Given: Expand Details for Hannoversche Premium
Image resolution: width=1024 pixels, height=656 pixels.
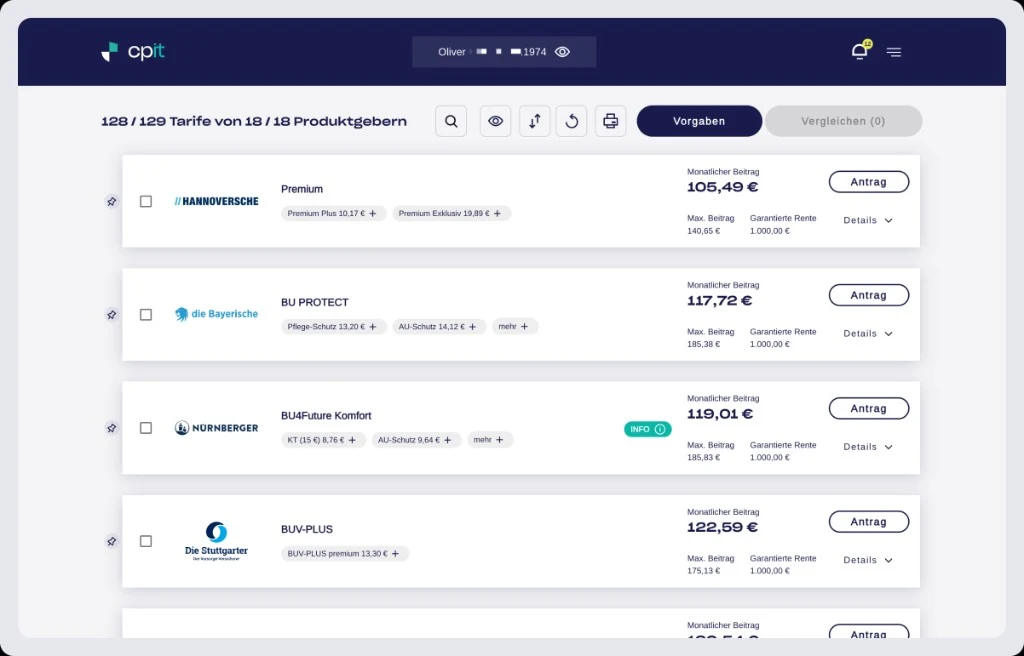Looking at the screenshot, I should point(868,220).
